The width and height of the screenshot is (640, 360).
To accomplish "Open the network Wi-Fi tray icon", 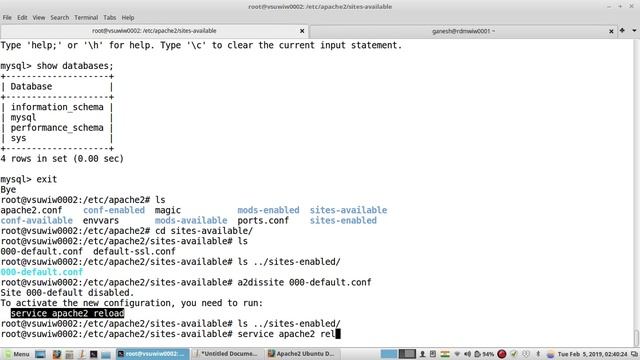I will pyautogui.click(x=457, y=354).
